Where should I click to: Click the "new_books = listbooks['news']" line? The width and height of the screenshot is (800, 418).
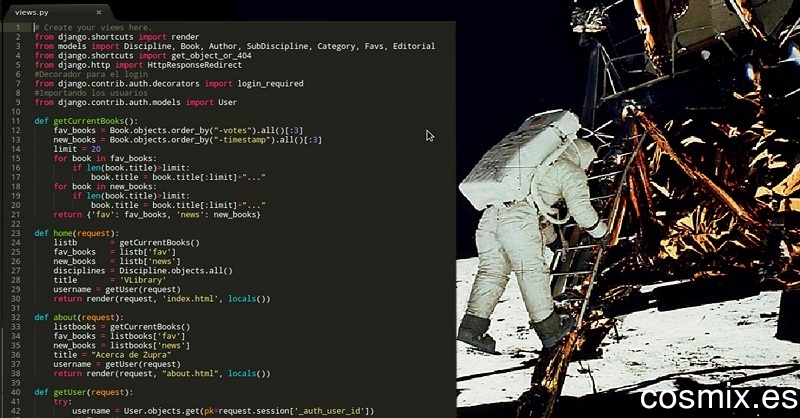[121, 346]
